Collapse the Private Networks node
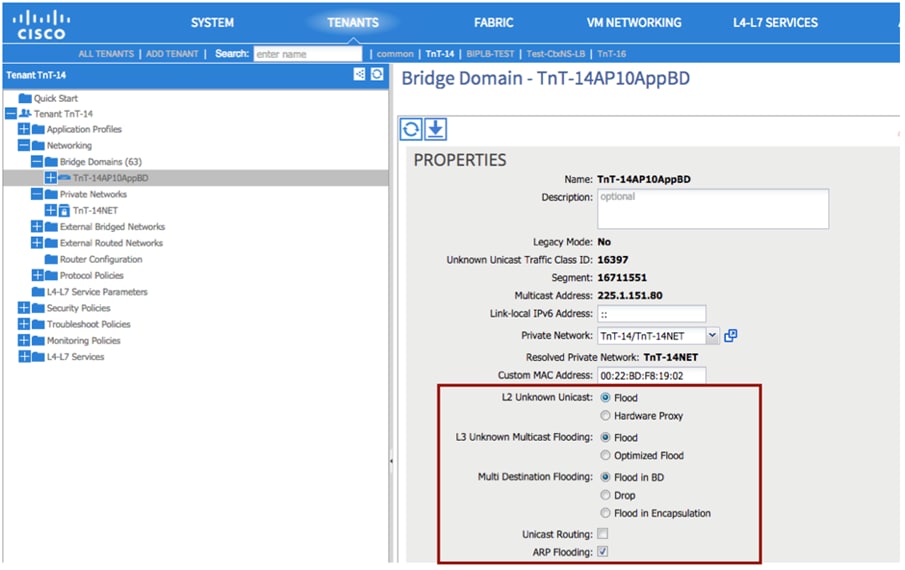The width and height of the screenshot is (905, 570). click(x=37, y=194)
